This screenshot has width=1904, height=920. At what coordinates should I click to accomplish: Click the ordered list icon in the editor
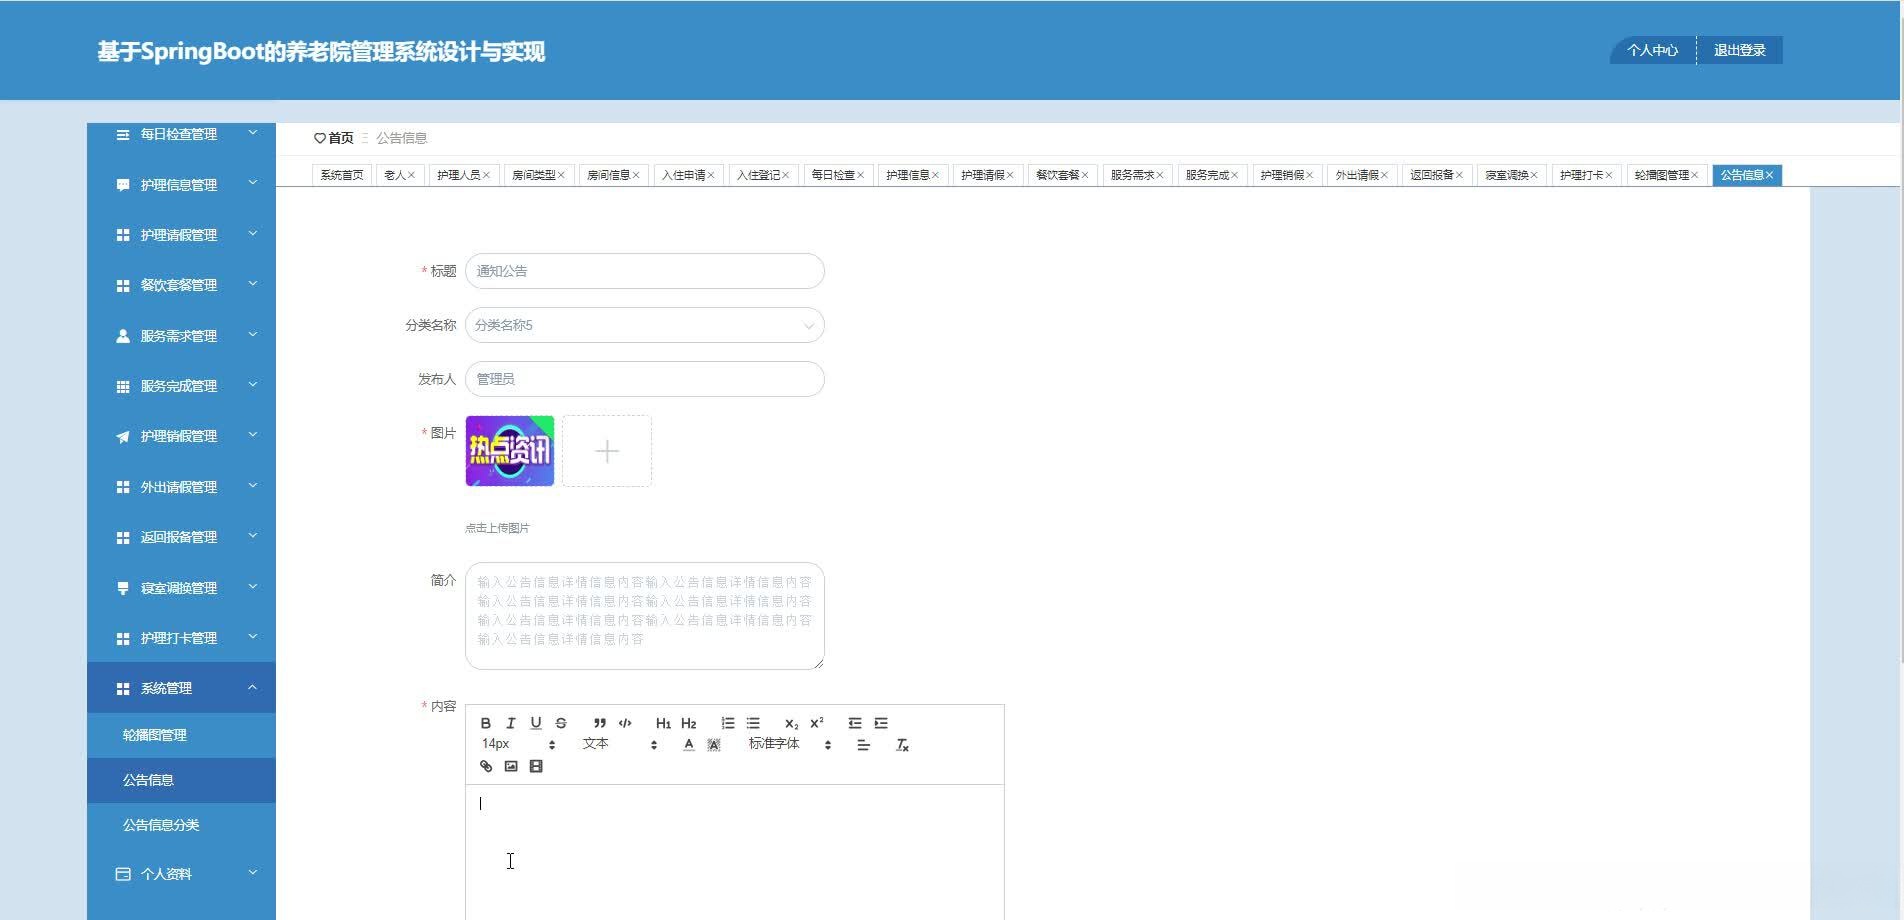[x=728, y=723]
